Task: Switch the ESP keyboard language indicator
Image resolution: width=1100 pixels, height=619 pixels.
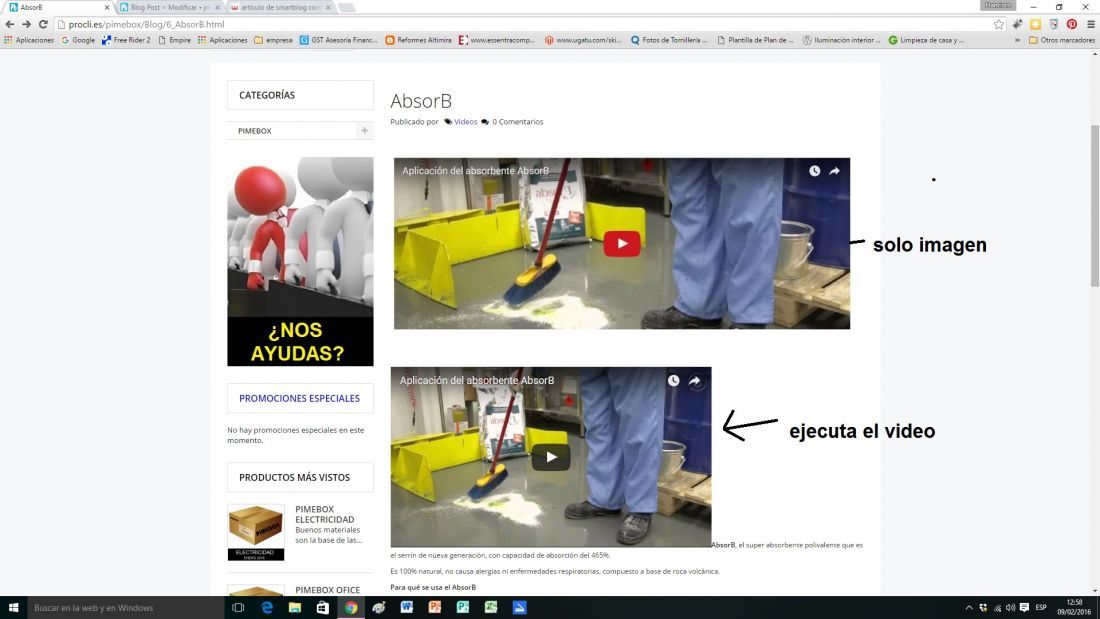Action: click(1041, 608)
